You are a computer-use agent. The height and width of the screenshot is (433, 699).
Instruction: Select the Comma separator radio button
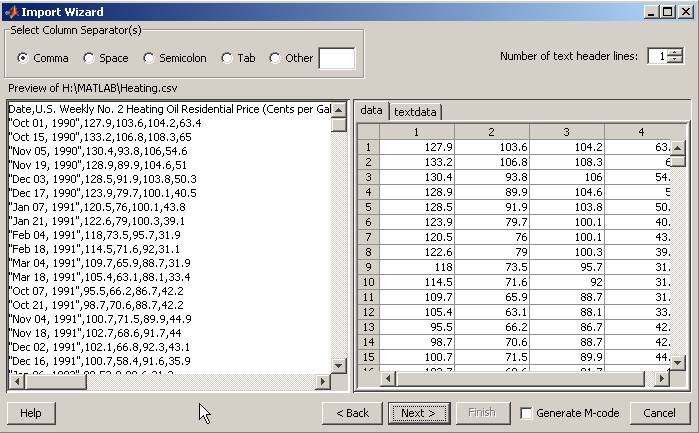tap(23, 58)
